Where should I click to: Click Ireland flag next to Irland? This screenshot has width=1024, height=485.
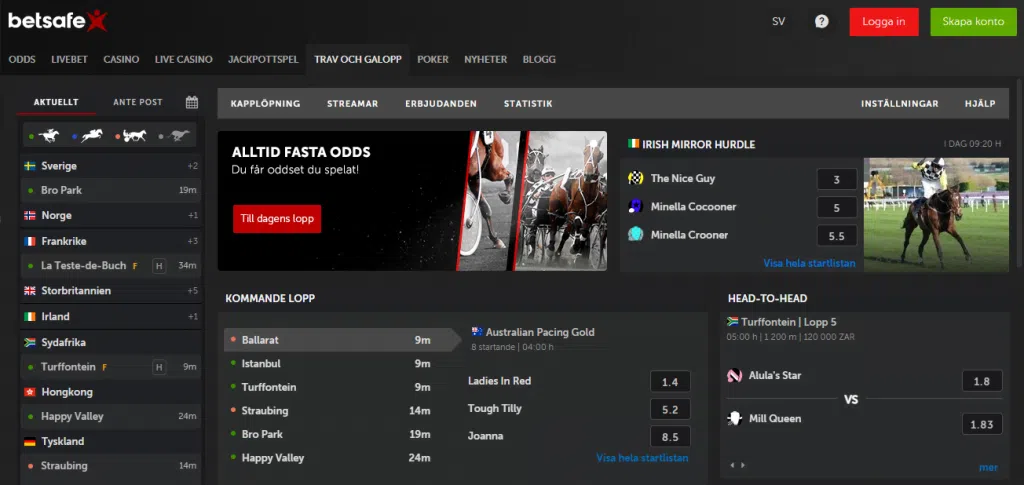pos(30,317)
